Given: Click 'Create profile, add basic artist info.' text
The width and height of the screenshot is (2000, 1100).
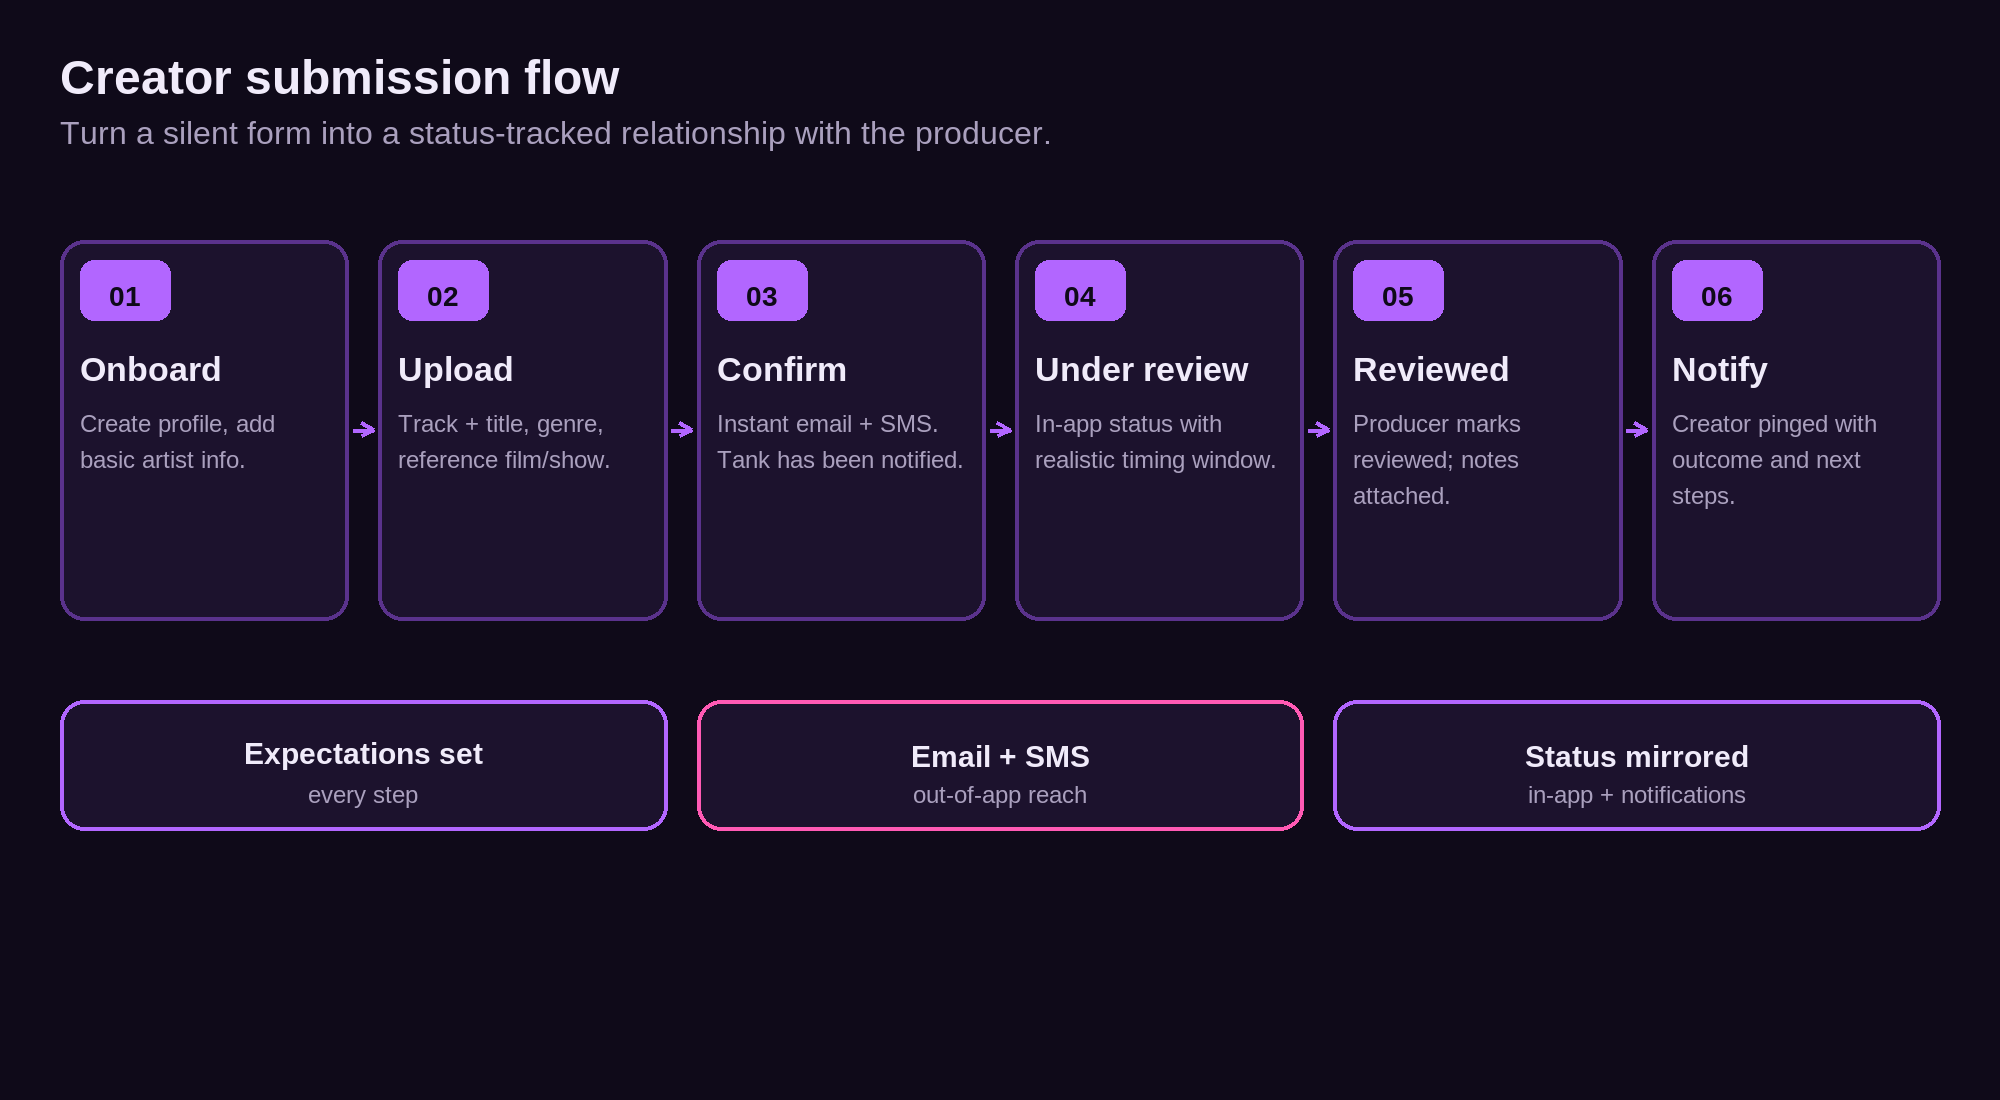Looking at the screenshot, I should click(x=178, y=442).
